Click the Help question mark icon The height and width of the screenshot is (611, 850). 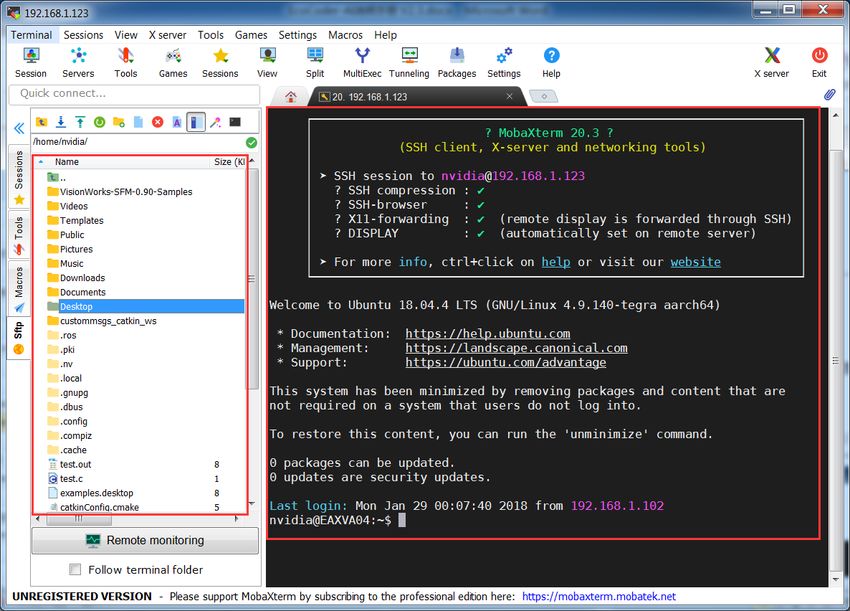(x=551, y=63)
